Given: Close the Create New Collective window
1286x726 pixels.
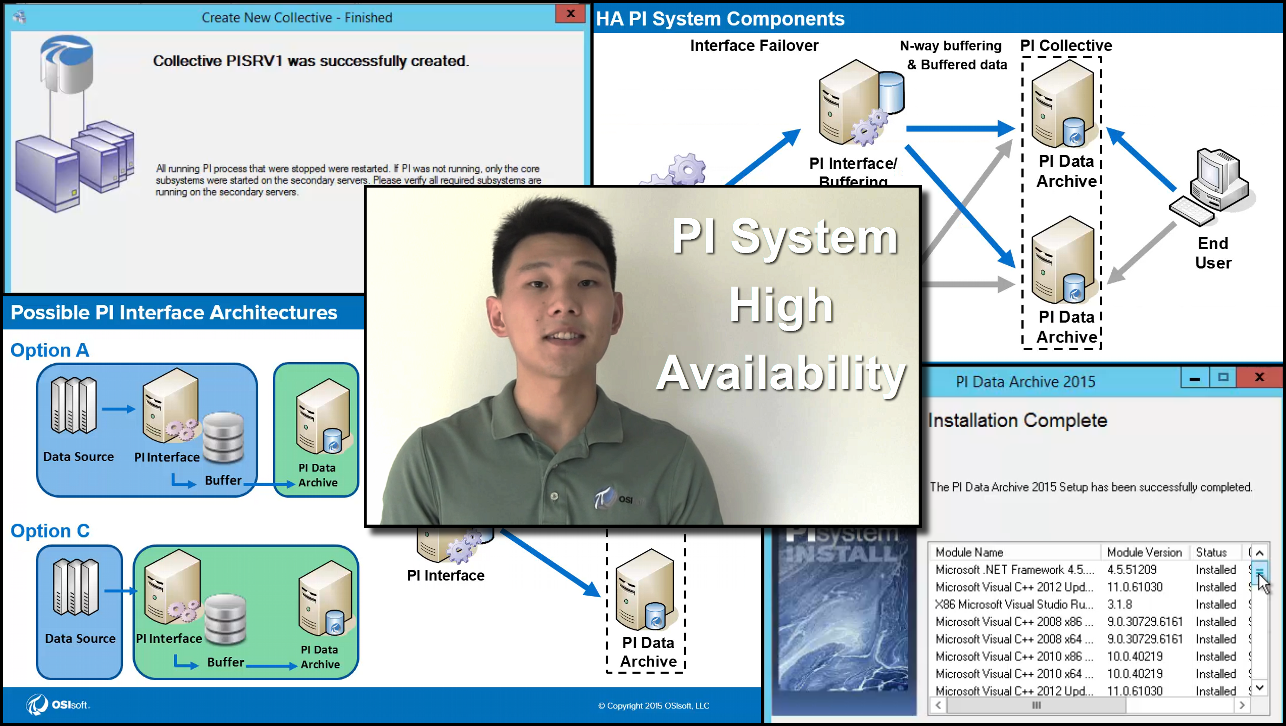Looking at the screenshot, I should tap(570, 14).
